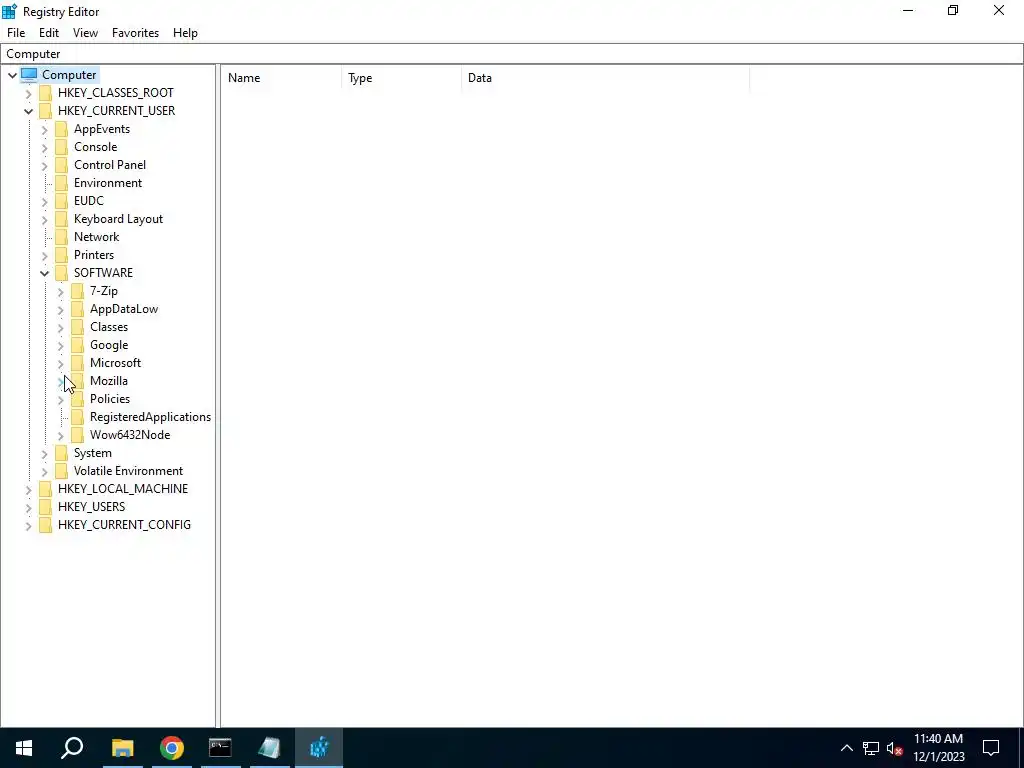The height and width of the screenshot is (768, 1024).
Task: Click the Network folder icon
Action: coord(61,236)
